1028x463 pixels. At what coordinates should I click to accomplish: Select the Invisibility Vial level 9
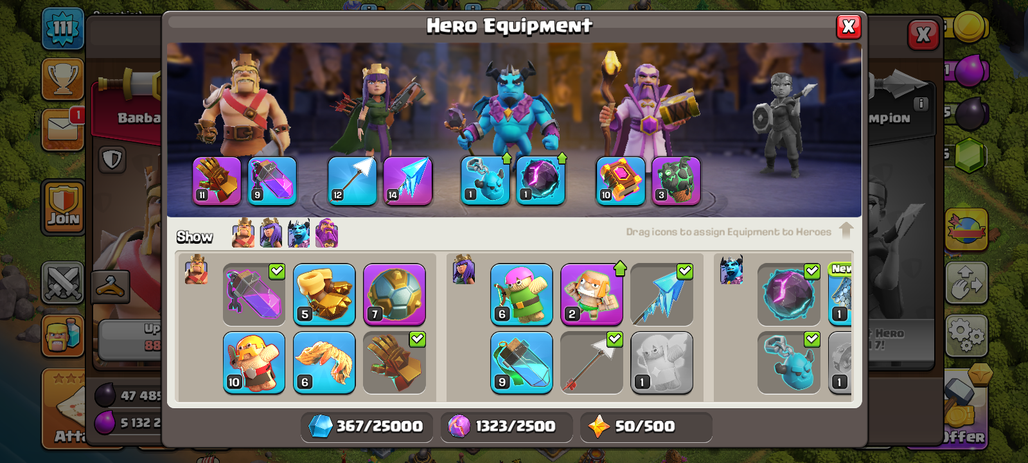tap(521, 363)
